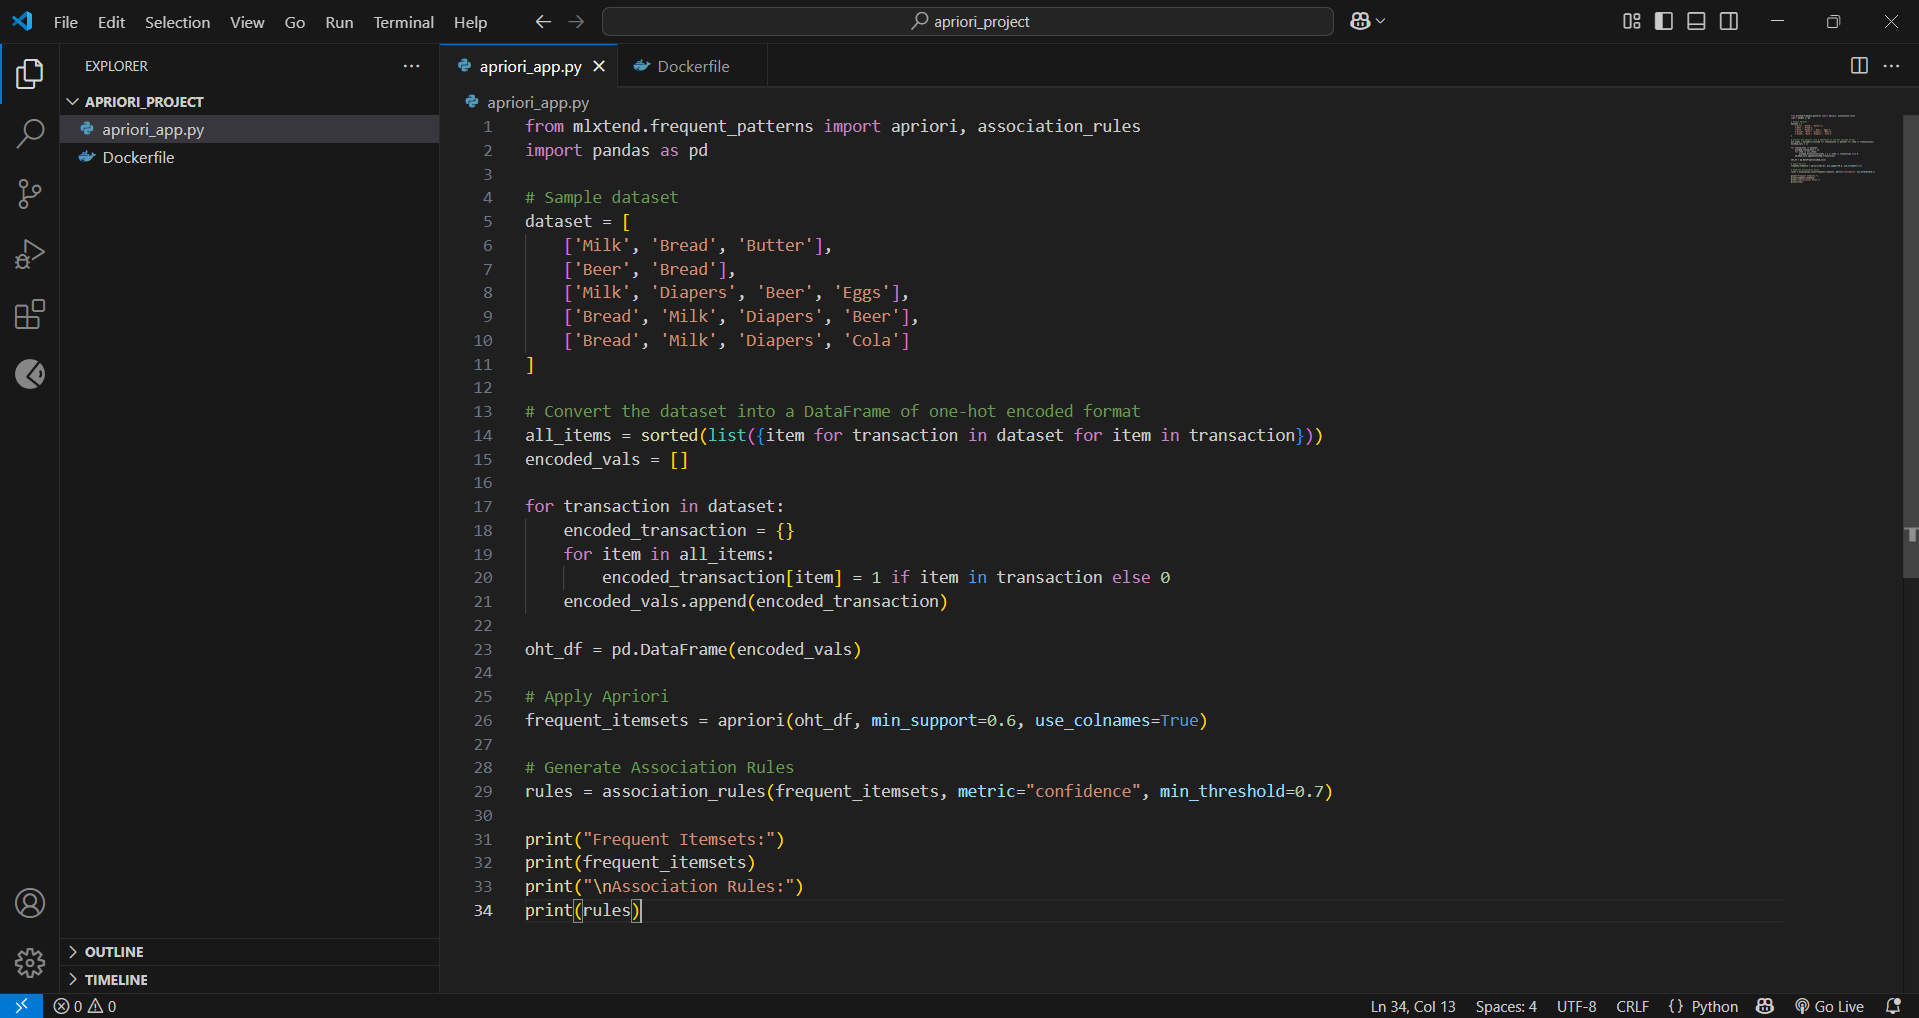Screen dimensions: 1919x1018
Task: Open the Edit menu
Action: coord(111,22)
